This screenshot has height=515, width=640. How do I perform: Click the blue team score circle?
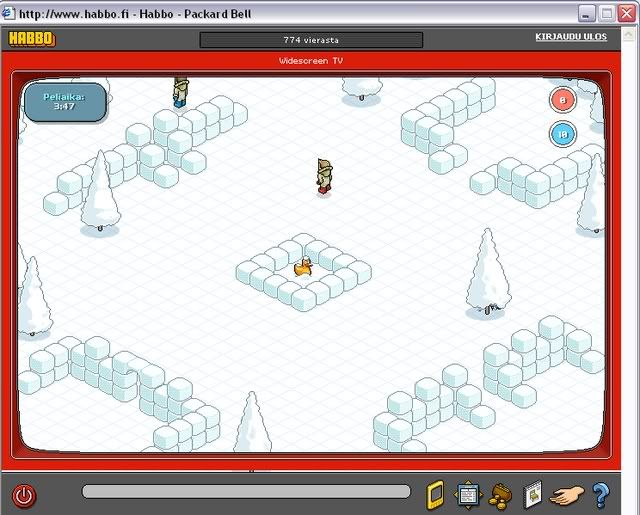(562, 135)
